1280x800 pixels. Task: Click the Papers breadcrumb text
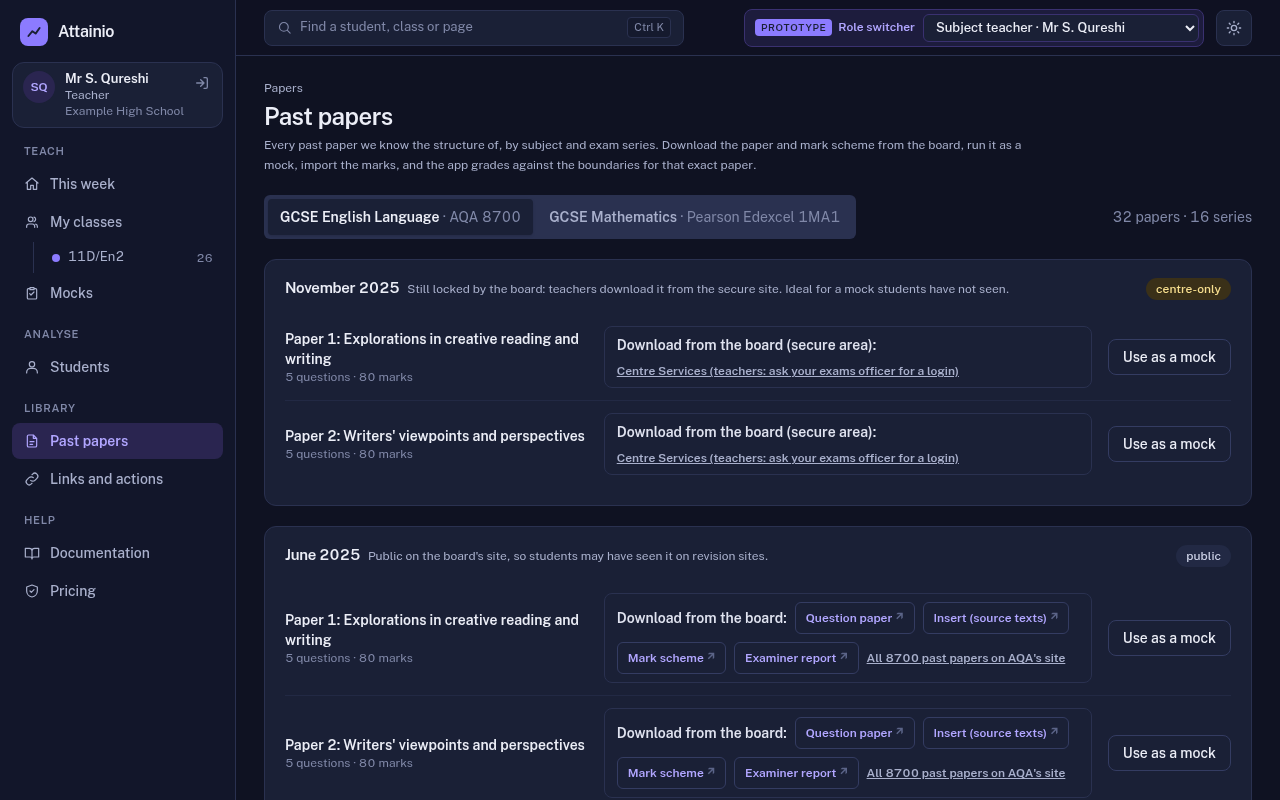coord(283,88)
